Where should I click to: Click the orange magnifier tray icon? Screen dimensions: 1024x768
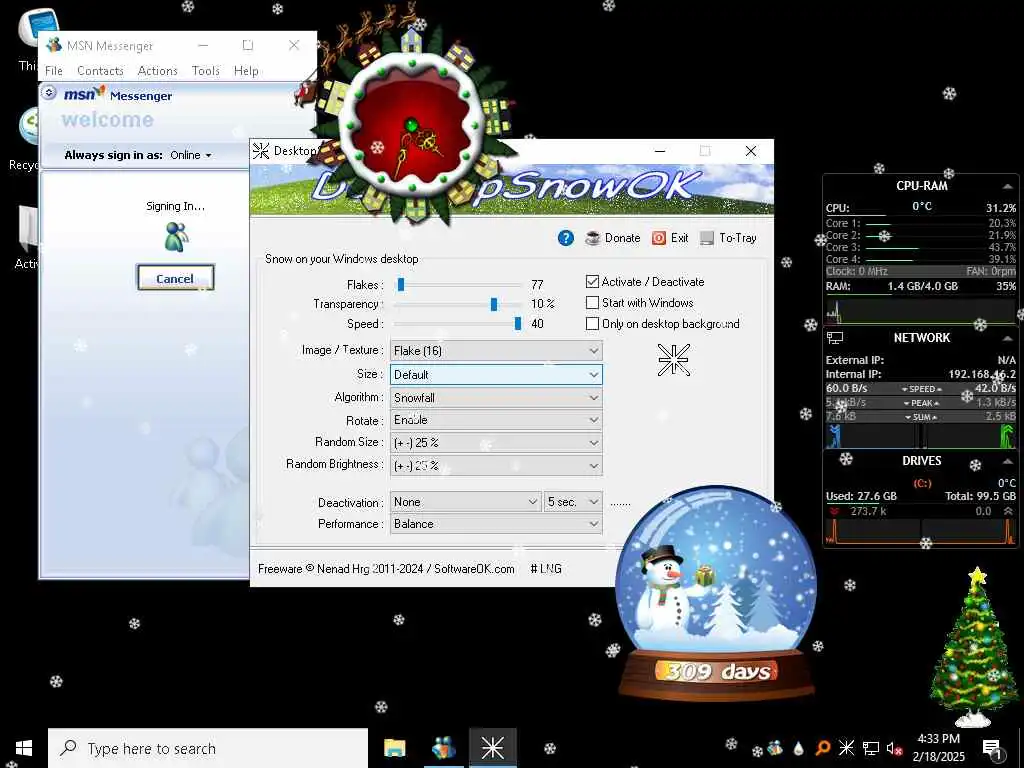(823, 748)
